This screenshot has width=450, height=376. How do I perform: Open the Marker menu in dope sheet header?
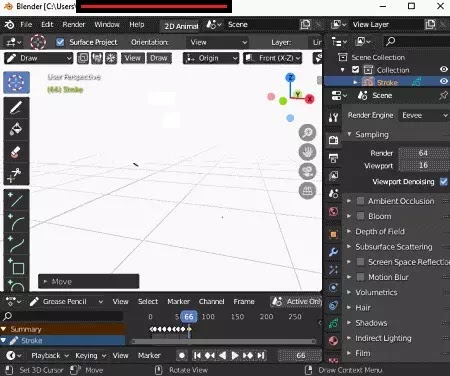click(178, 302)
